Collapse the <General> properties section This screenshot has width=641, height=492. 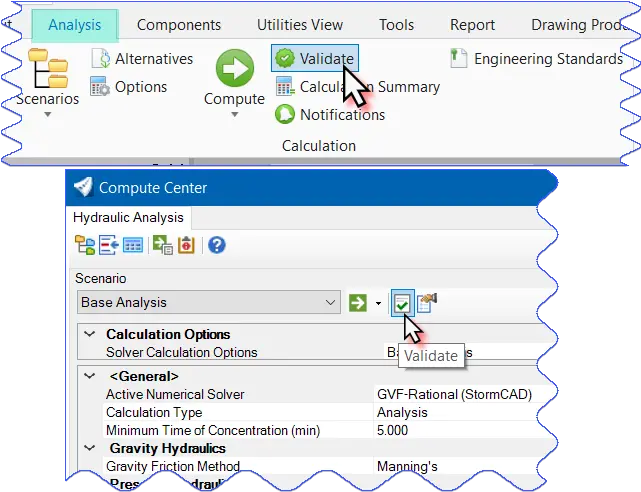coord(89,377)
